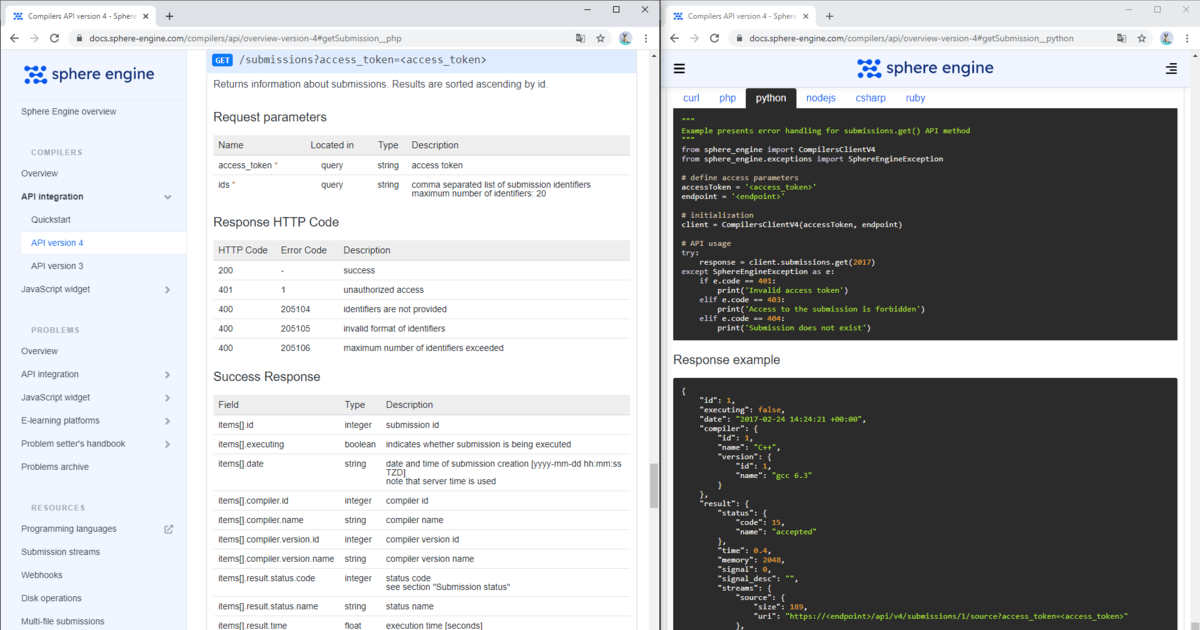Open Problems Overview sidebar link

(x=39, y=351)
